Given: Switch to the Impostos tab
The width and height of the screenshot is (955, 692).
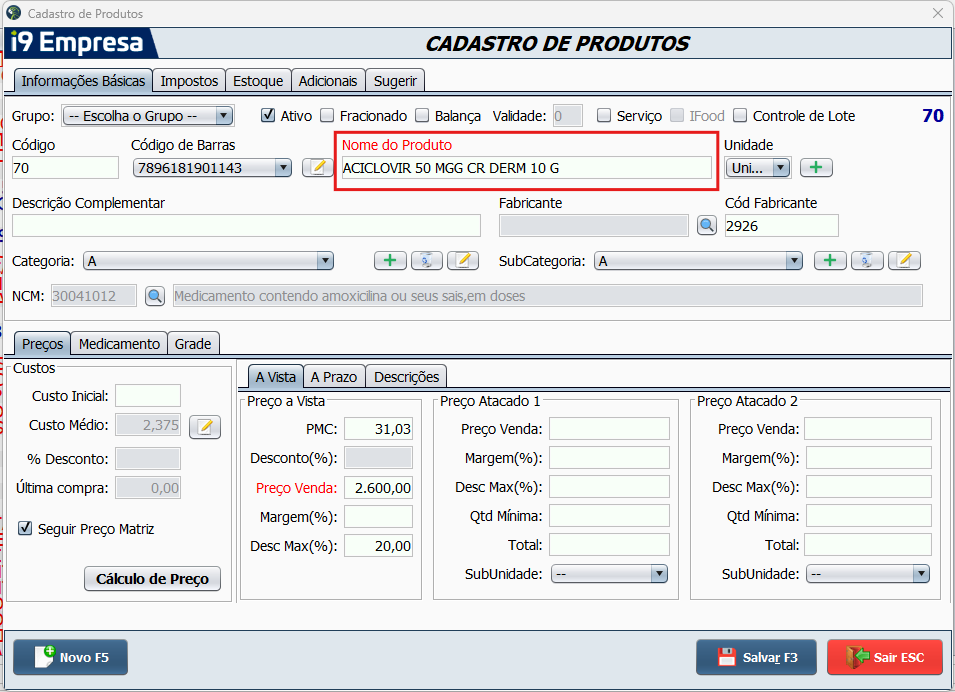Looking at the screenshot, I should point(189,81).
